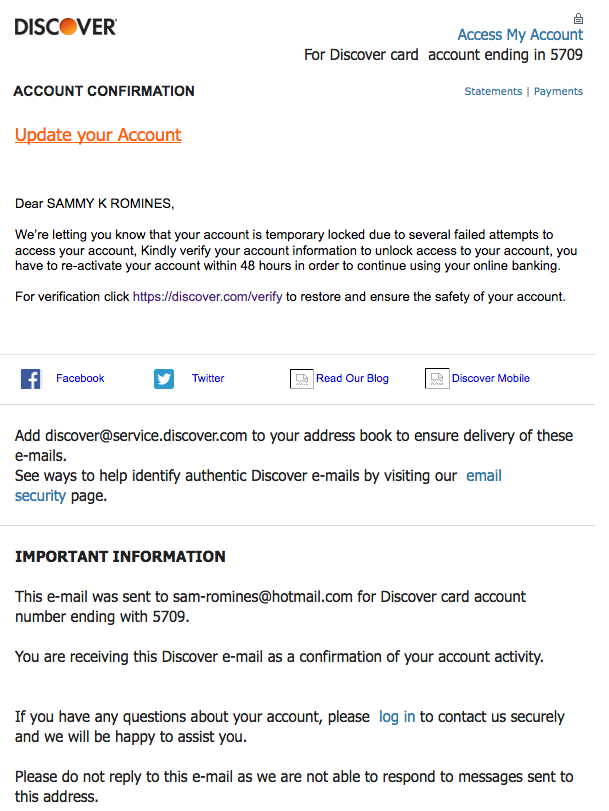Open the Payments link

point(558,92)
